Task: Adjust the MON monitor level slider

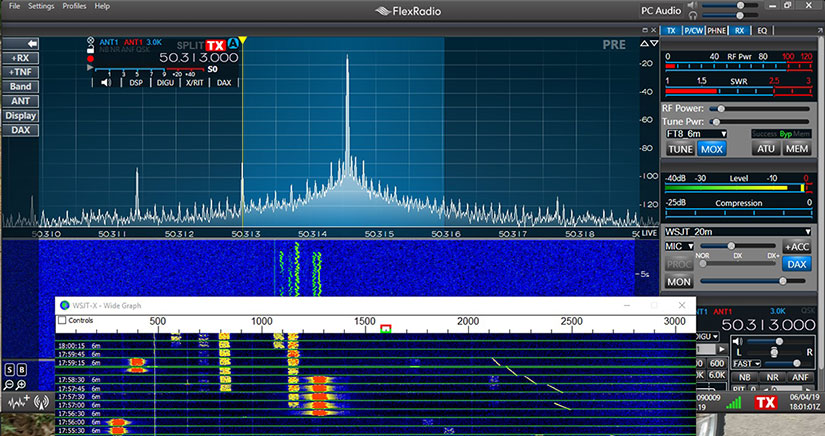Action: (753, 281)
